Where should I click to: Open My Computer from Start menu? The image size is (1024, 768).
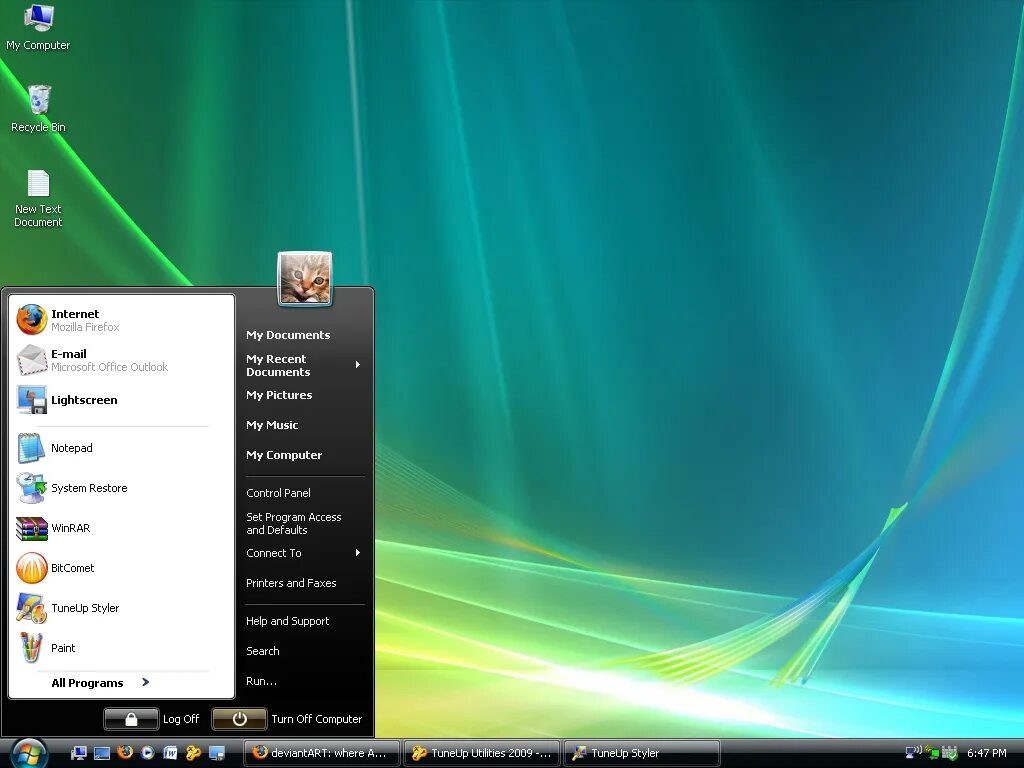tap(284, 455)
